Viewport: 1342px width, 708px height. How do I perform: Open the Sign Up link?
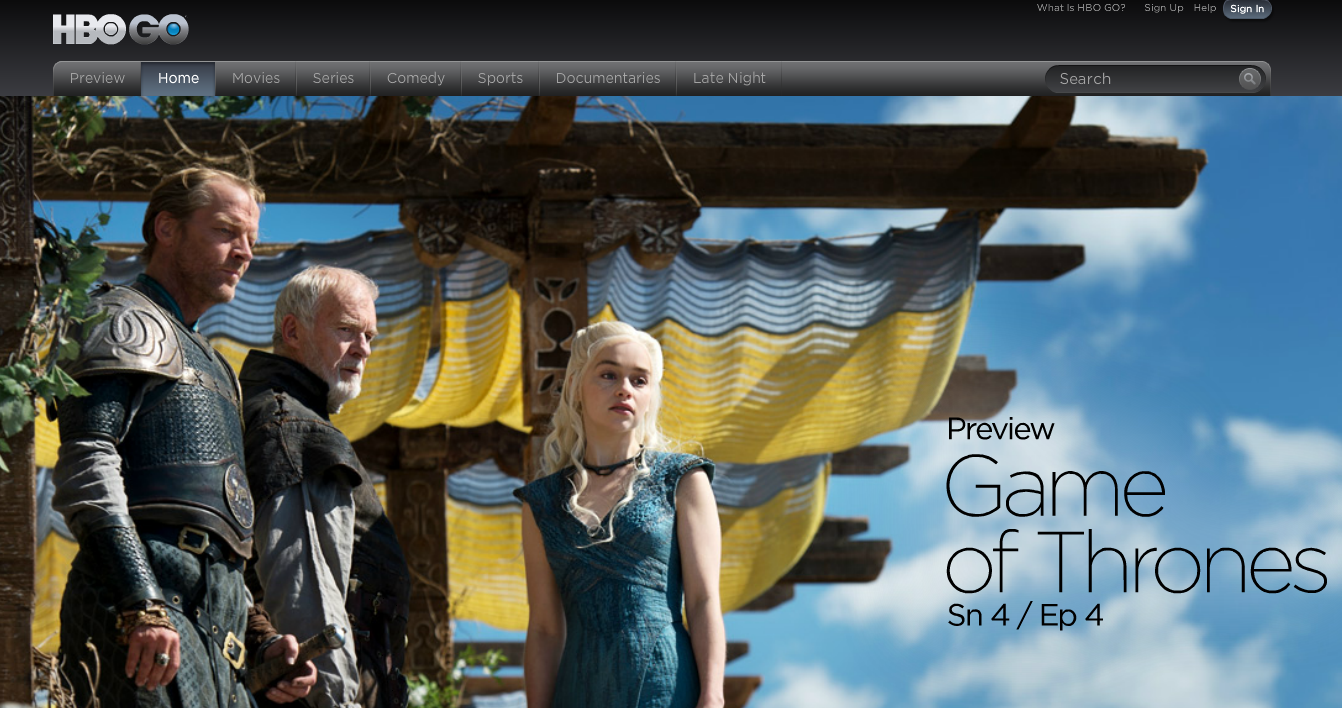(x=1163, y=8)
